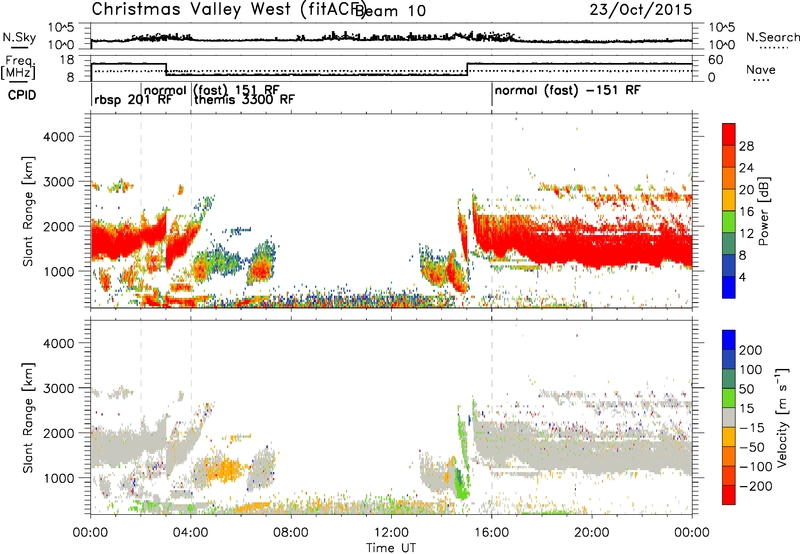Click the orange swatch of power colorbar

729,178
